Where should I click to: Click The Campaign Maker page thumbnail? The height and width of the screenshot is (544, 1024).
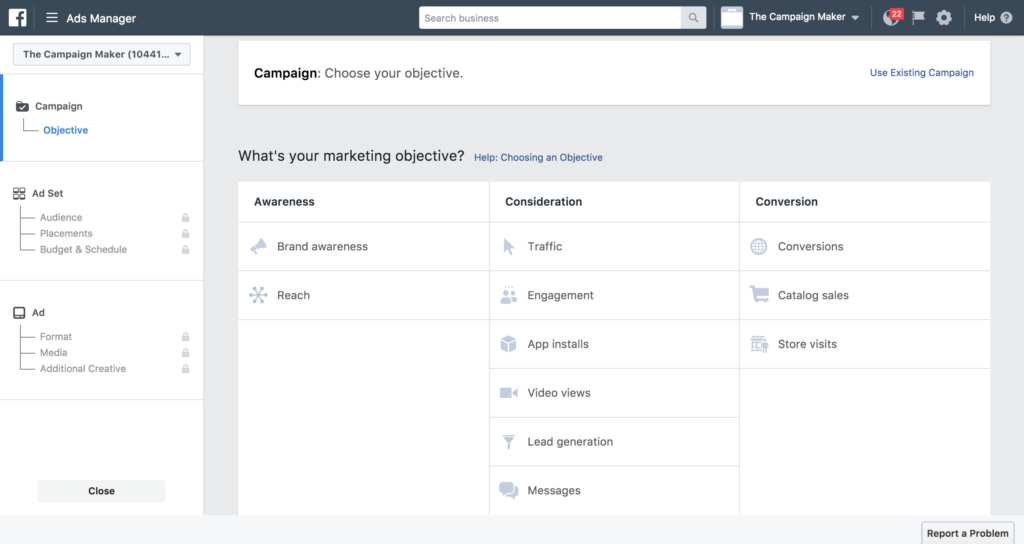[731, 18]
